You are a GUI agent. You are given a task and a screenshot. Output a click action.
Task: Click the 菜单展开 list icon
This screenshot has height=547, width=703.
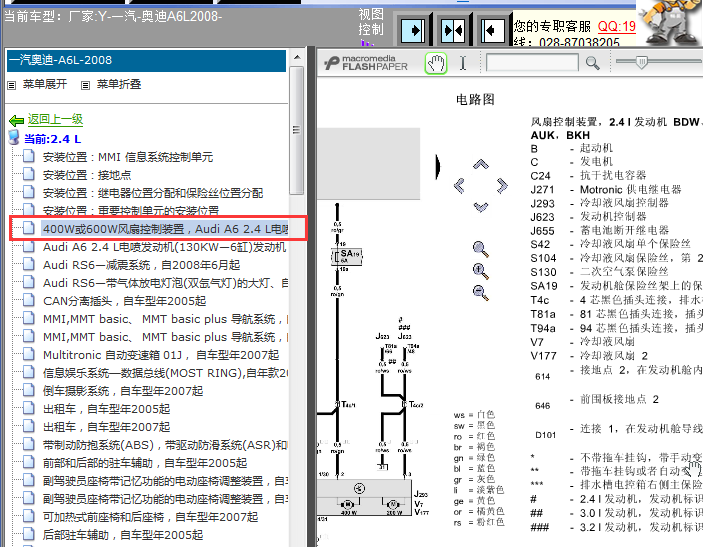coord(12,85)
